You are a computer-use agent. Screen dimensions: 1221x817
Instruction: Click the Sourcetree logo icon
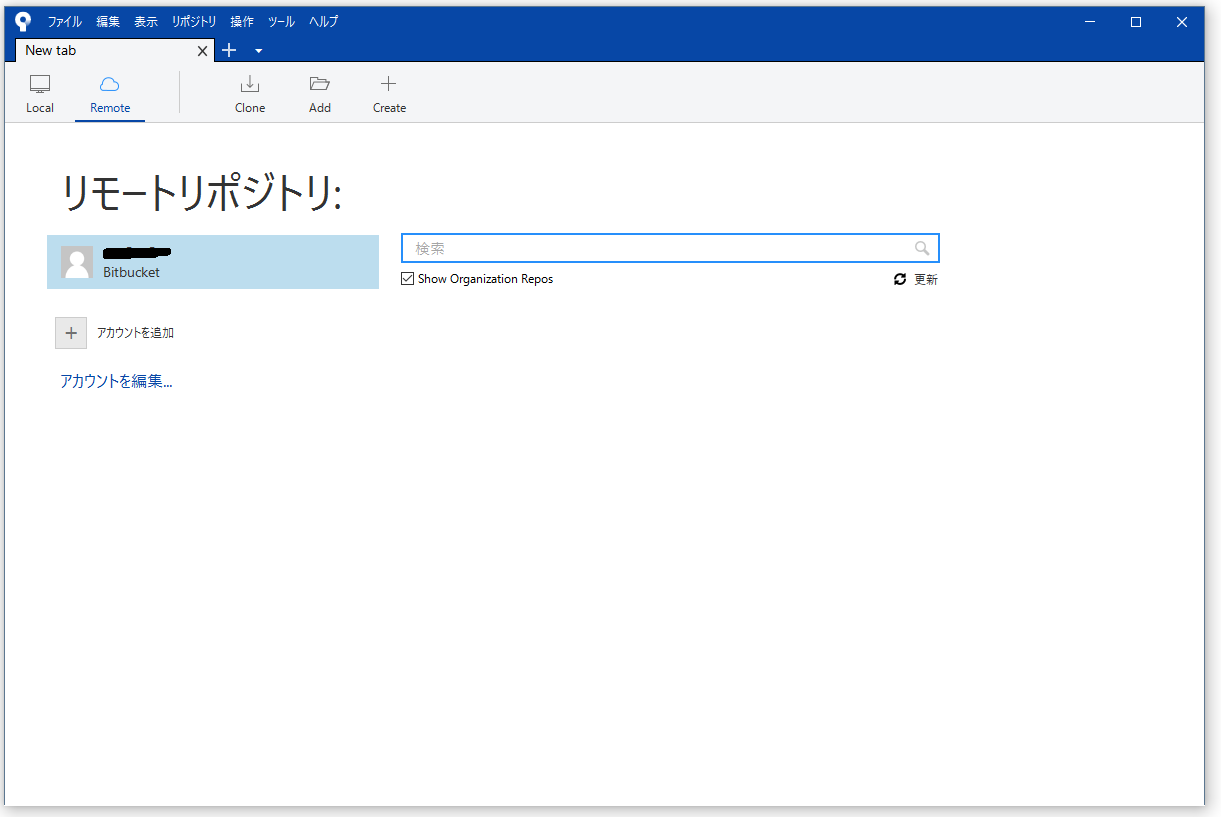tap(22, 20)
